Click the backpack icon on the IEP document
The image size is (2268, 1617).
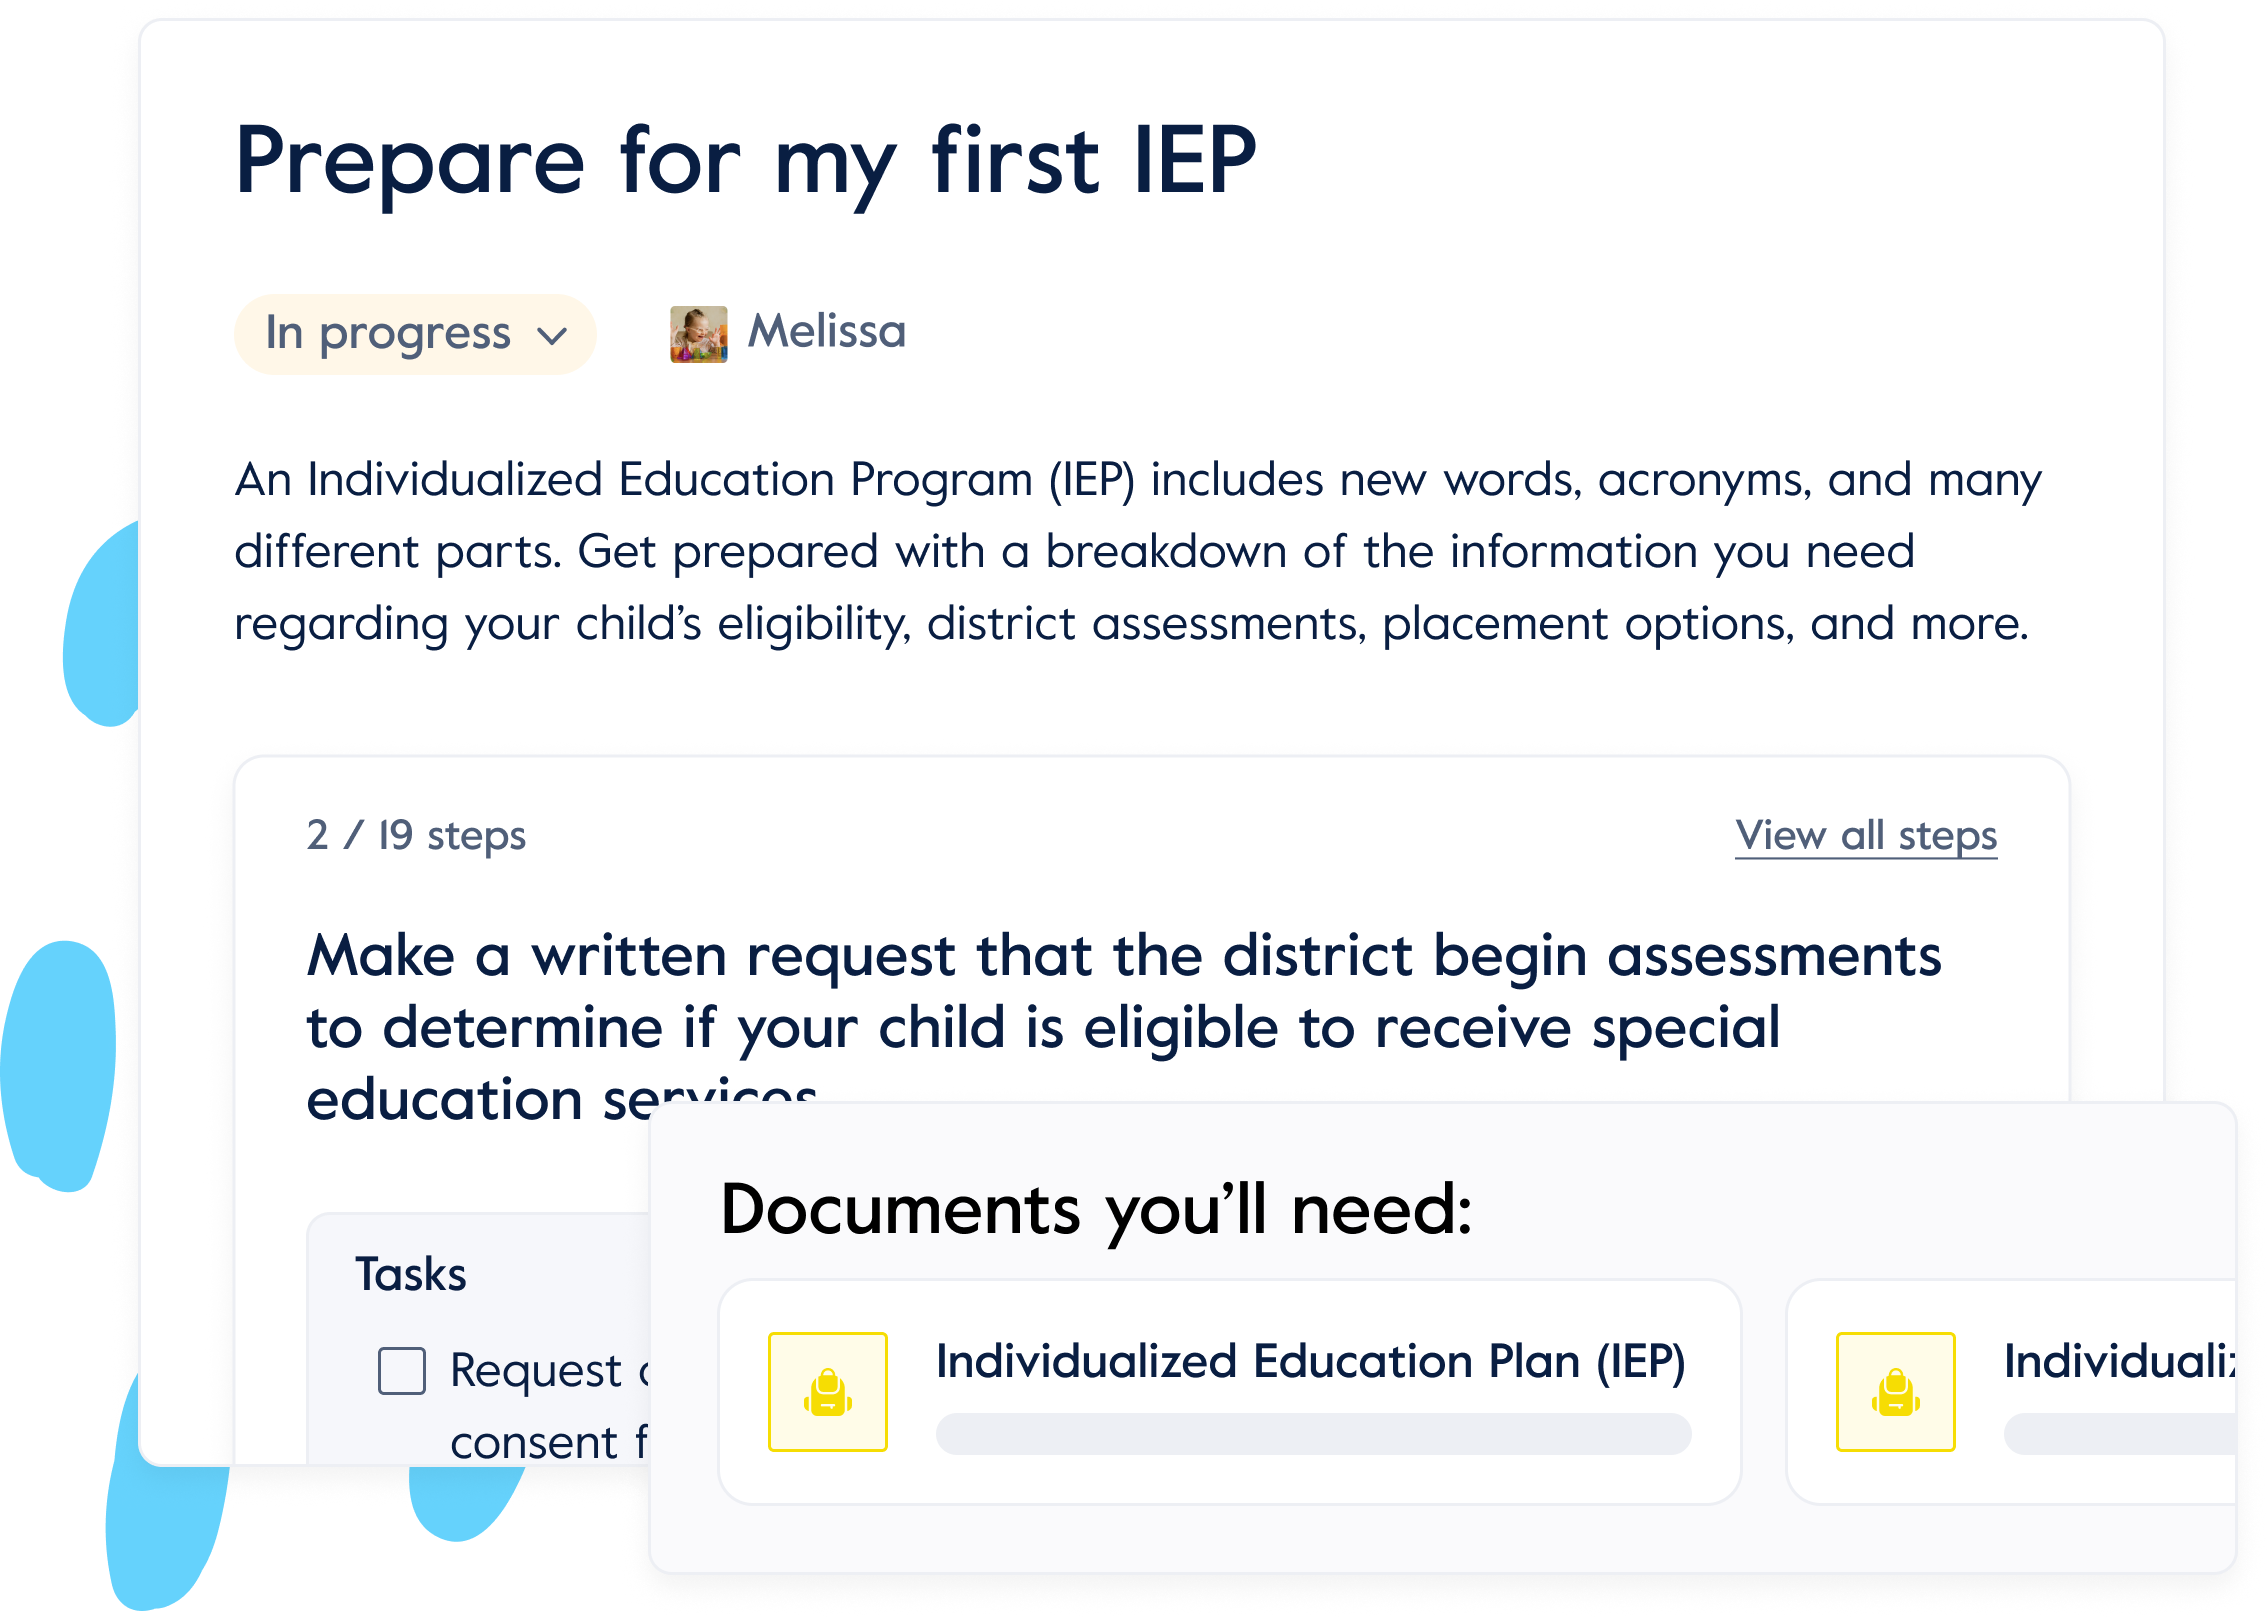pos(827,1391)
